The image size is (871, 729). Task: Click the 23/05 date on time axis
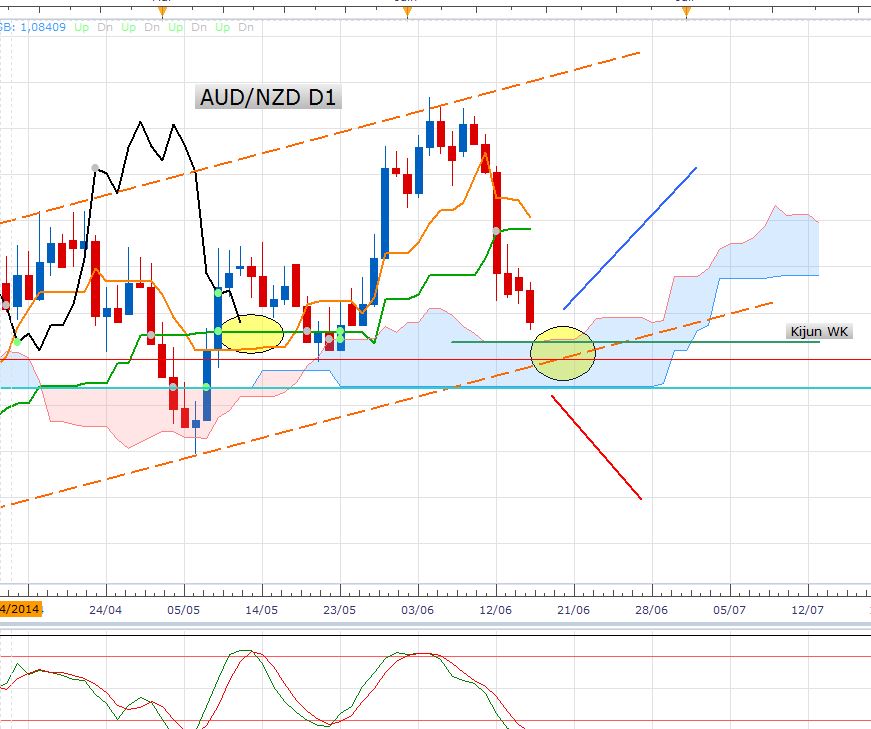339,610
